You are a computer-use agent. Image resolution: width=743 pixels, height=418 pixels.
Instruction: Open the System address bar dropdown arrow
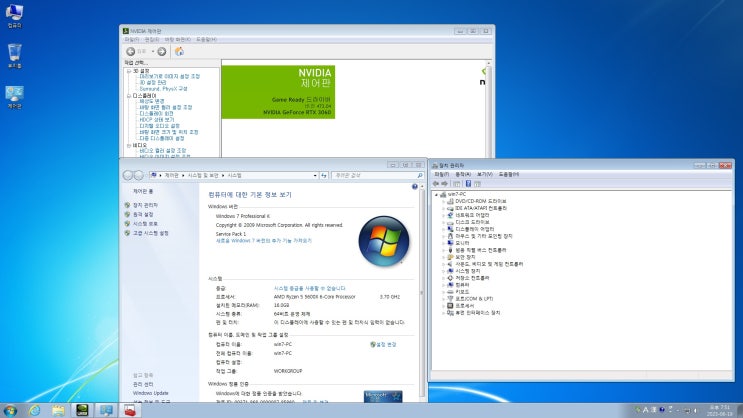(x=315, y=175)
